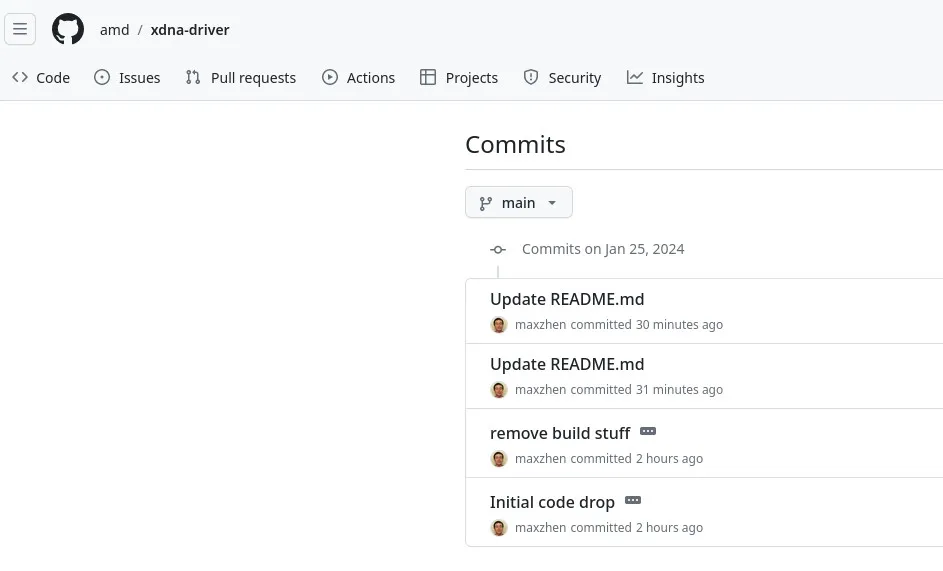Image resolution: width=943 pixels, height=571 pixels.
Task: Switch to the Projects tab
Action: click(x=459, y=78)
